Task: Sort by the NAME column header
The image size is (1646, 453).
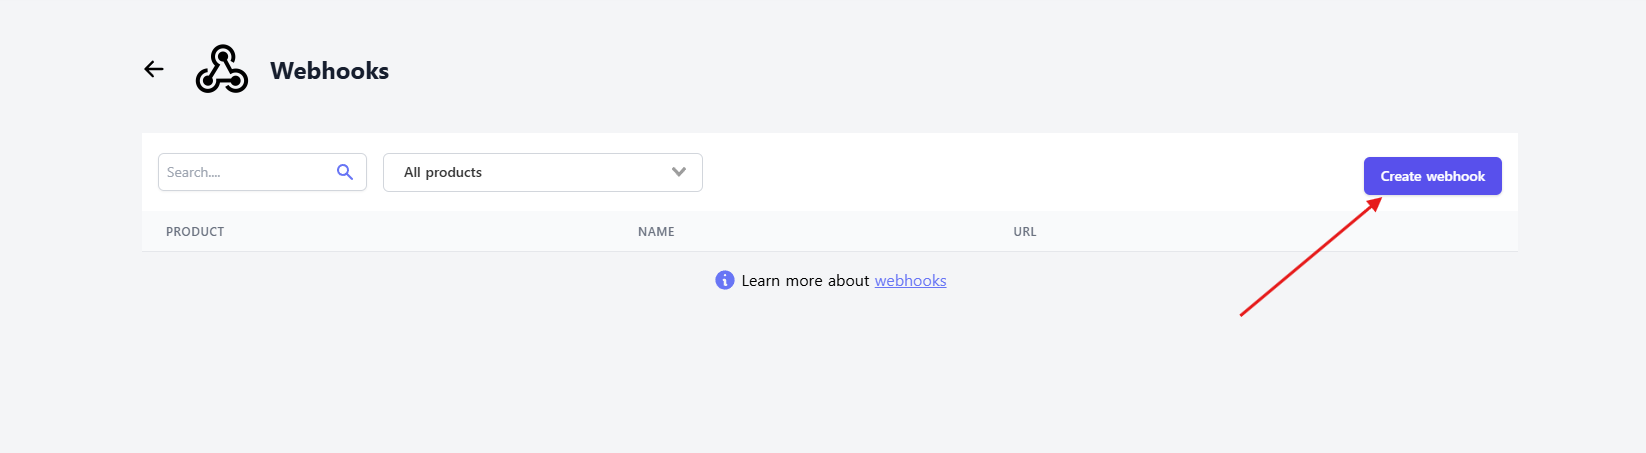Action: coord(656,232)
